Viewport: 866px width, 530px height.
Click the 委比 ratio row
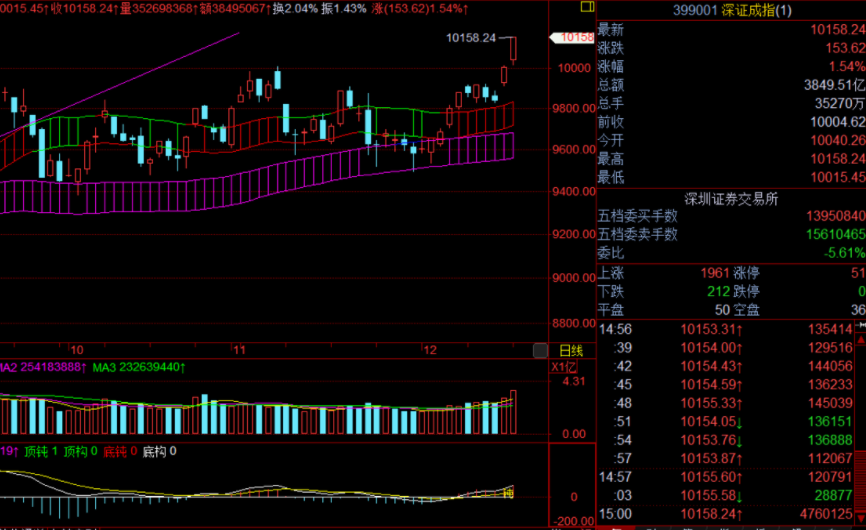coord(731,252)
